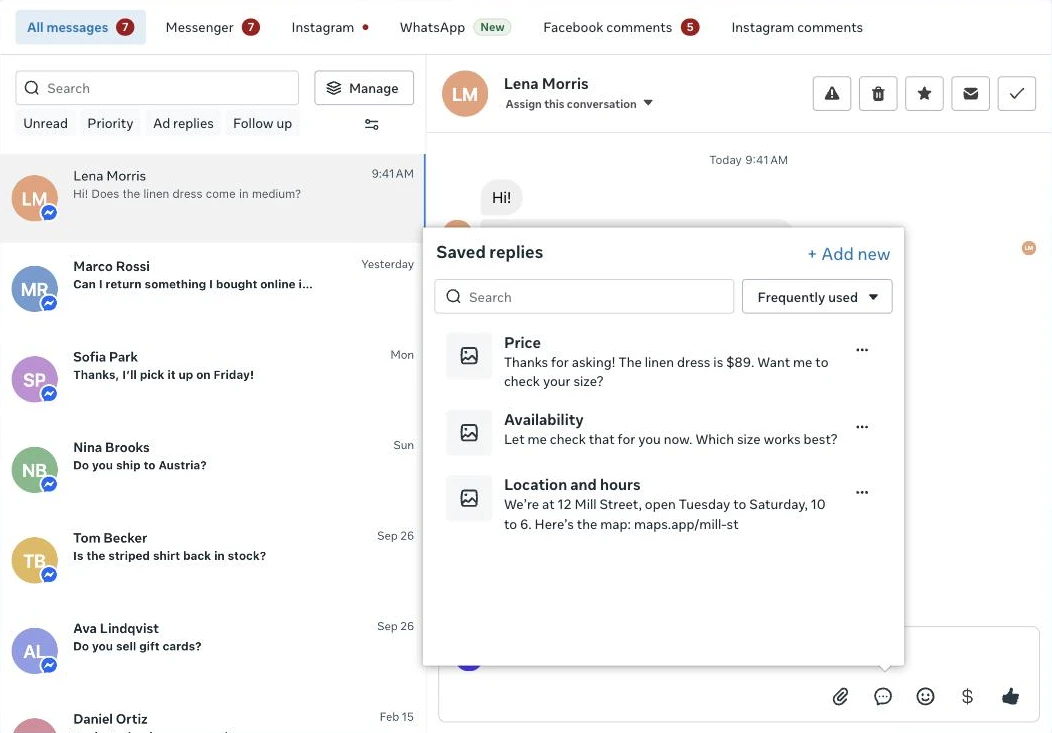Star the Lena Morris conversation
The height and width of the screenshot is (733, 1052).
tap(924, 94)
